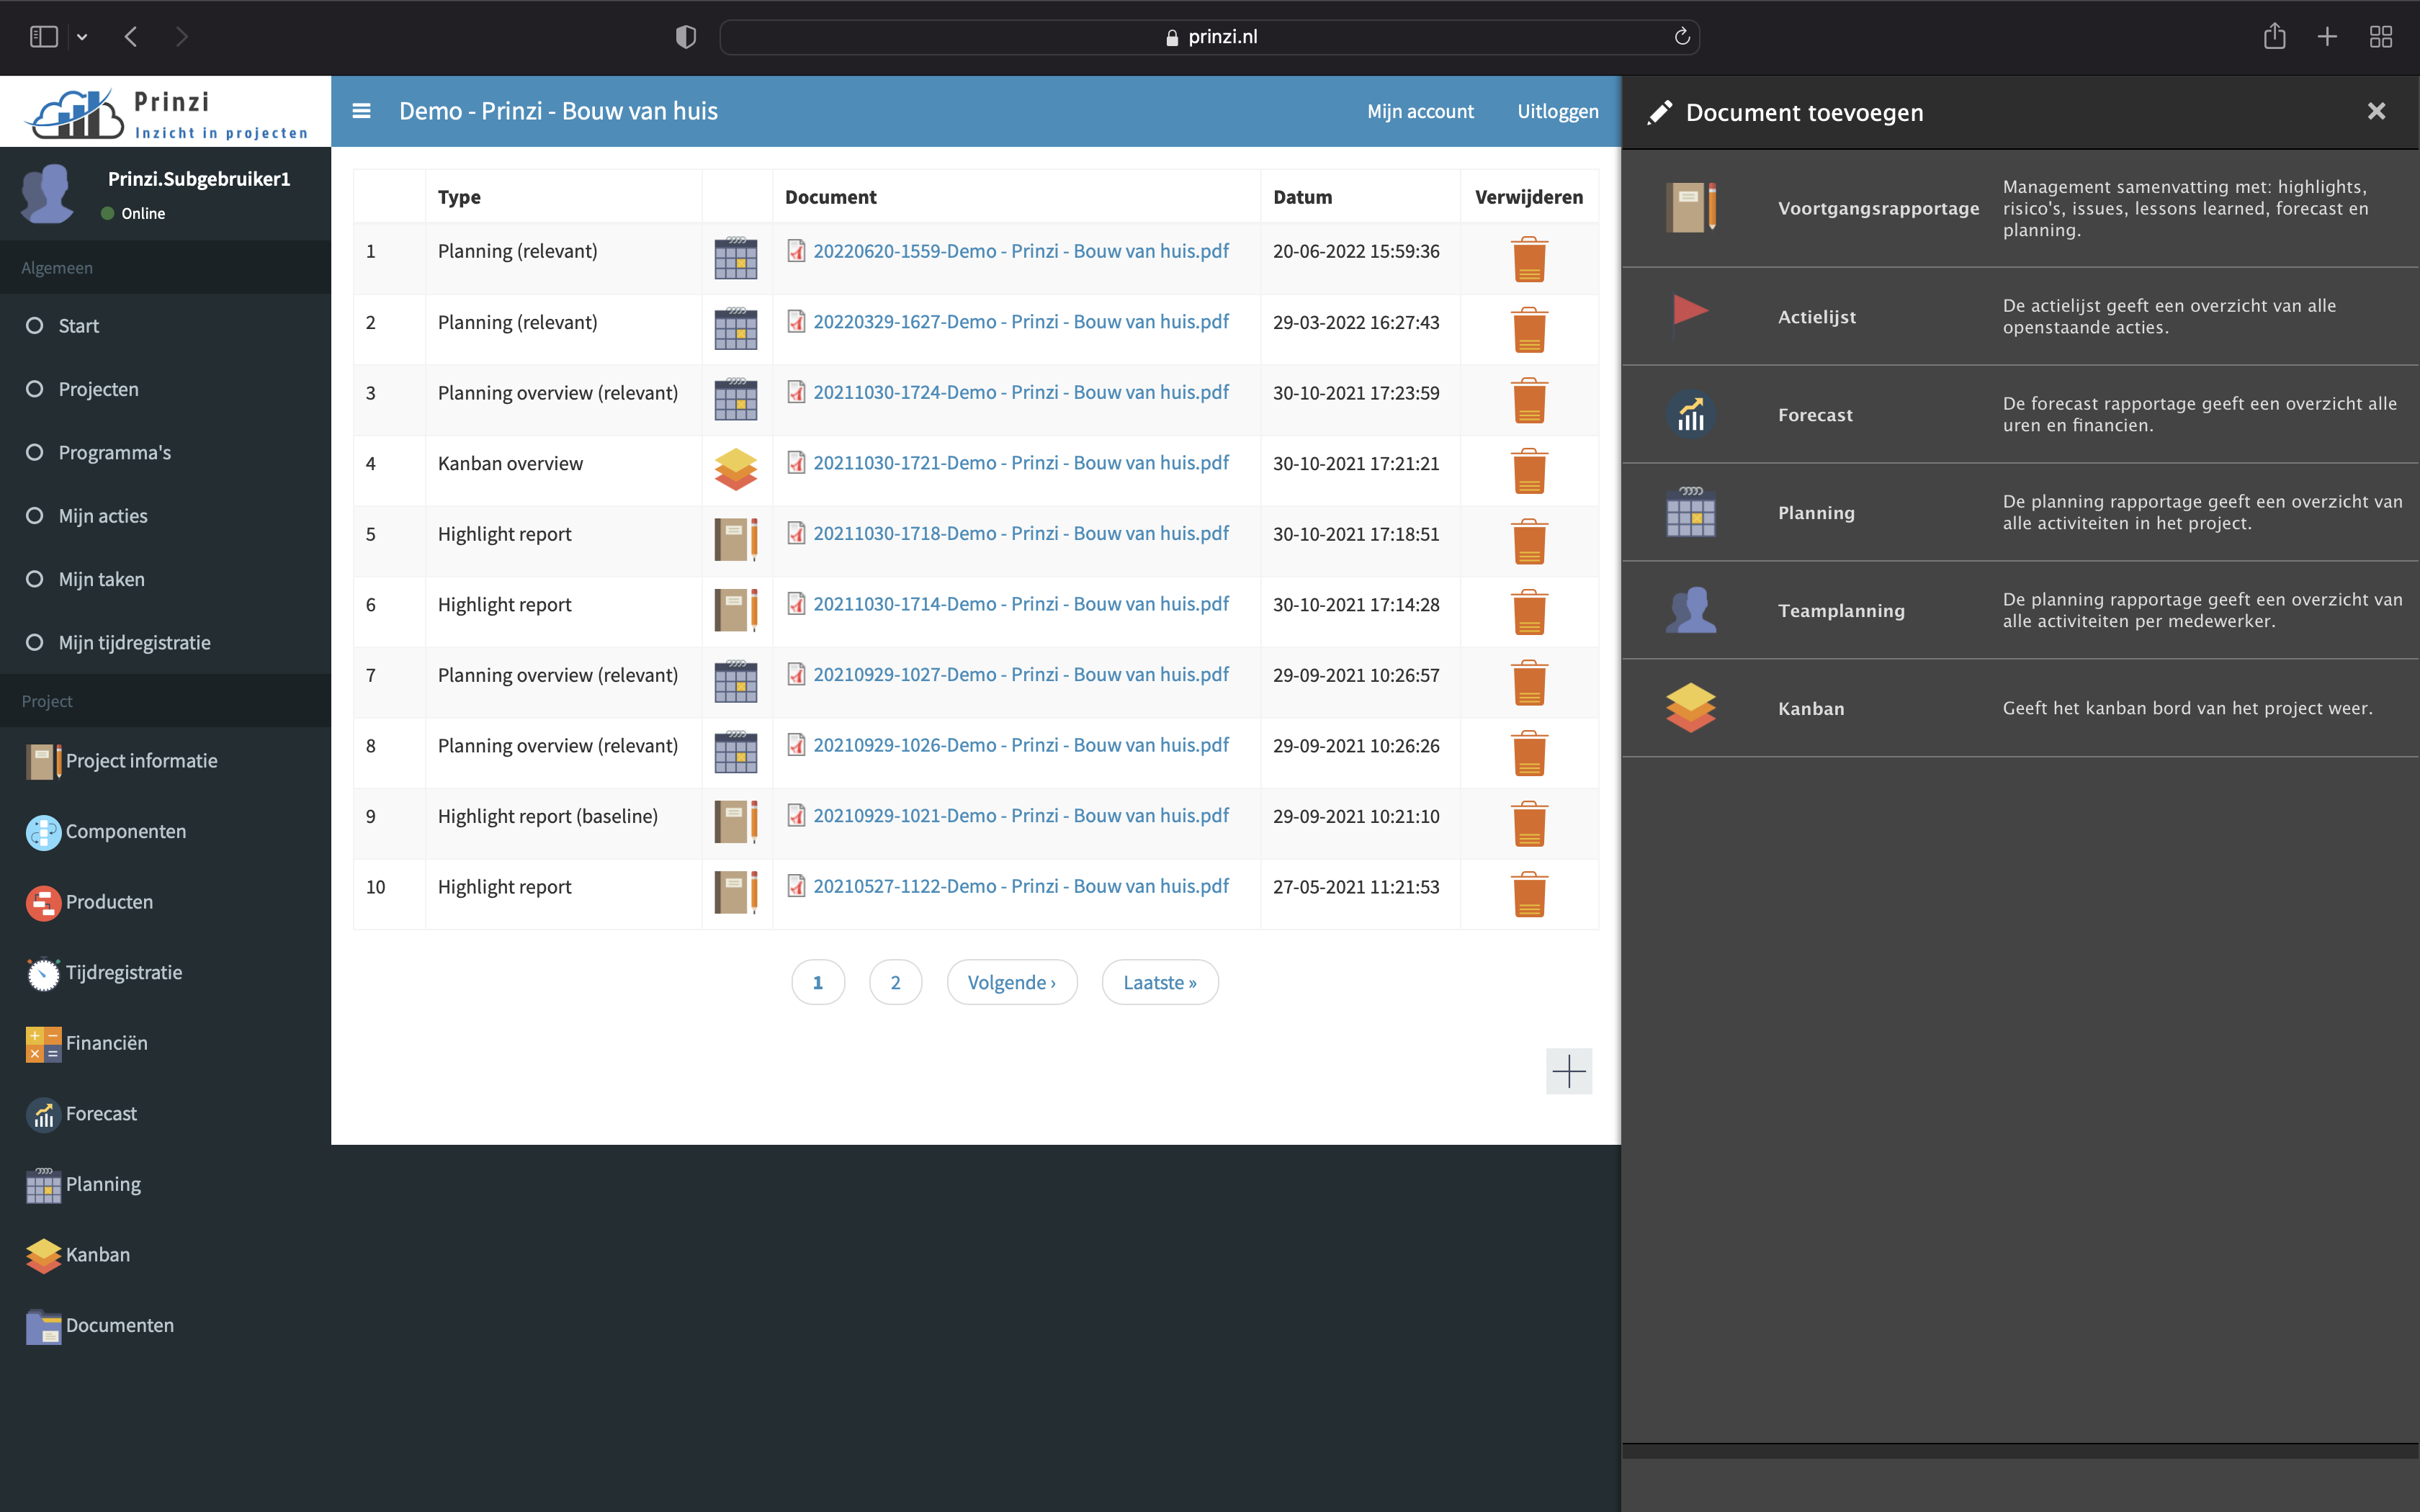Click the prinzi.nl address bar
Viewport: 2420px width, 1512px height.
click(x=1209, y=37)
